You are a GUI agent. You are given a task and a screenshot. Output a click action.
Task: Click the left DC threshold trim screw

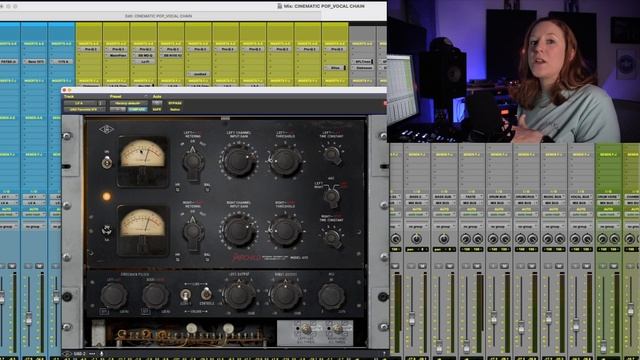pyautogui.click(x=307, y=329)
